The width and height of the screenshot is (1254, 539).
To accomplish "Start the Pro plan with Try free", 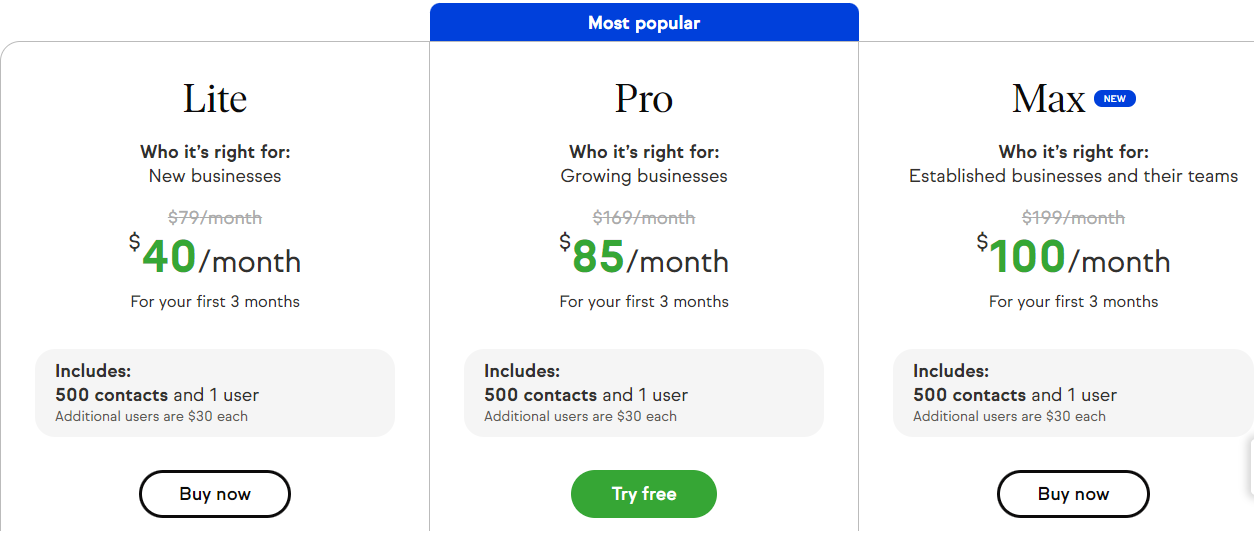I will [644, 494].
